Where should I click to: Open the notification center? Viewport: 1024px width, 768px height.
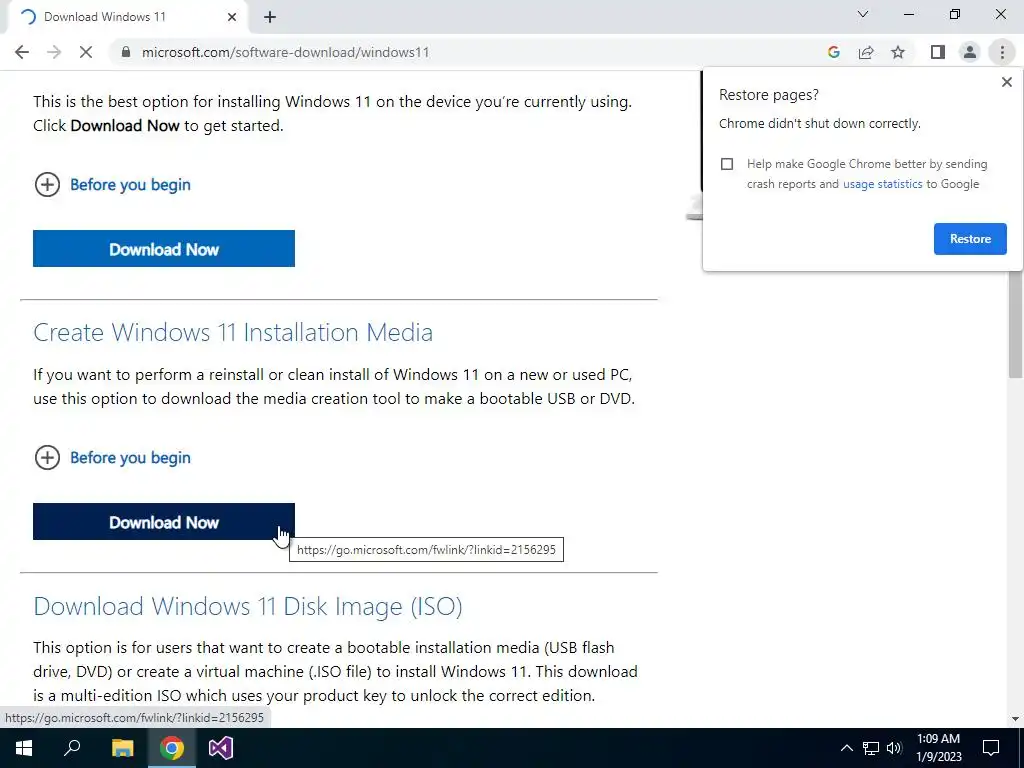tap(991, 748)
